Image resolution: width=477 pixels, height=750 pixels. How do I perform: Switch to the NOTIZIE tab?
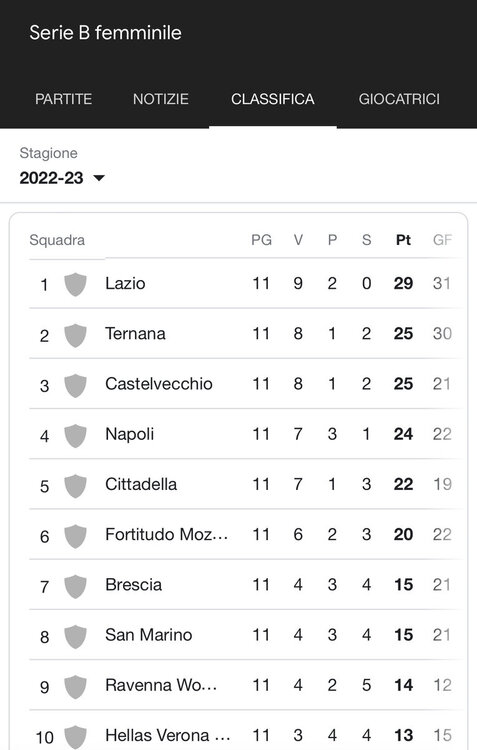point(161,99)
